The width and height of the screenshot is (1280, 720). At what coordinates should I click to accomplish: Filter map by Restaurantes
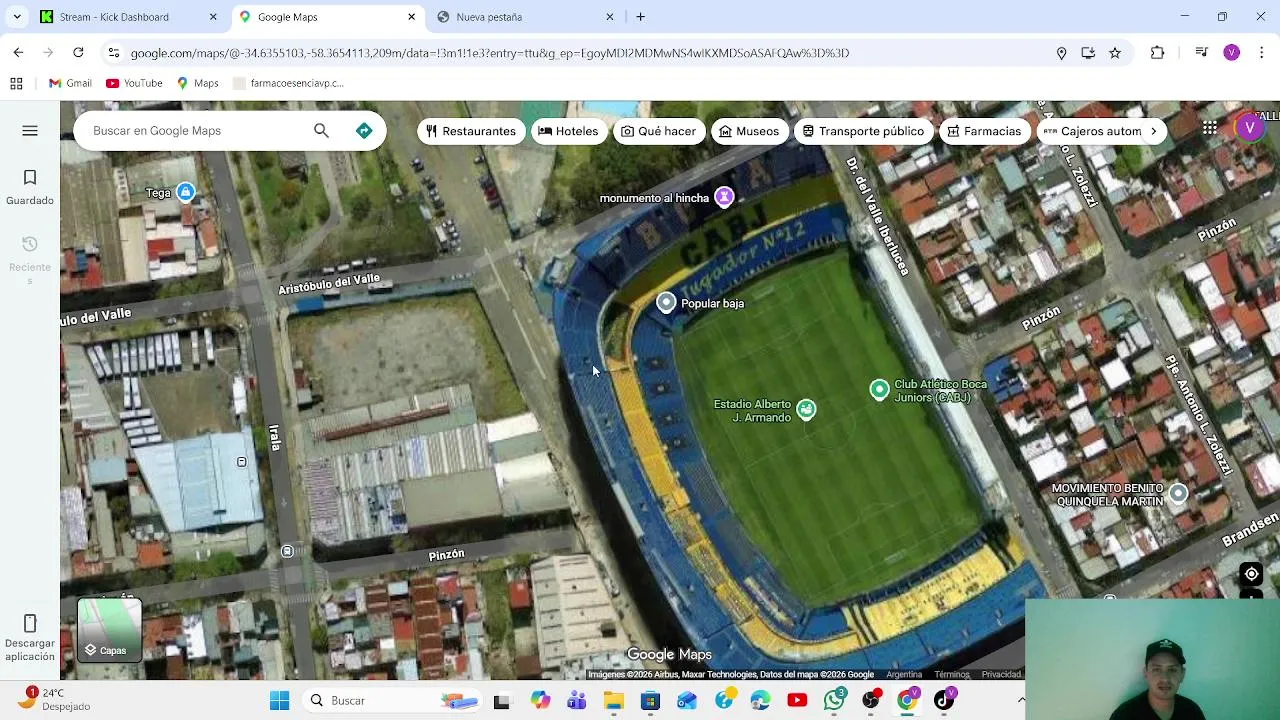(x=471, y=131)
